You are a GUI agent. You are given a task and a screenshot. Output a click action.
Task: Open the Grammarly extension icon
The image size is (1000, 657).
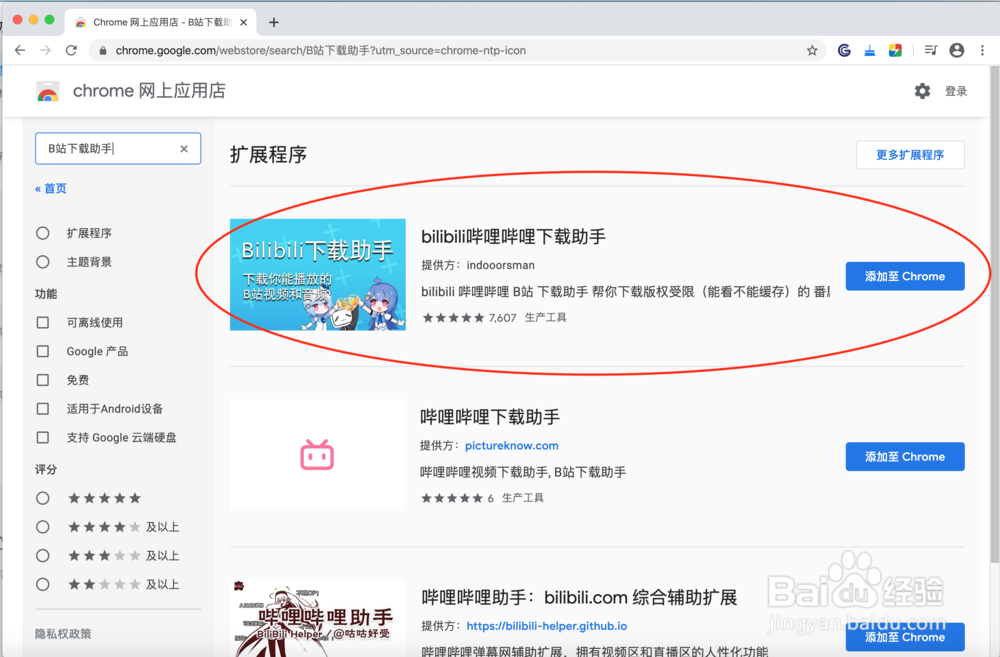844,50
